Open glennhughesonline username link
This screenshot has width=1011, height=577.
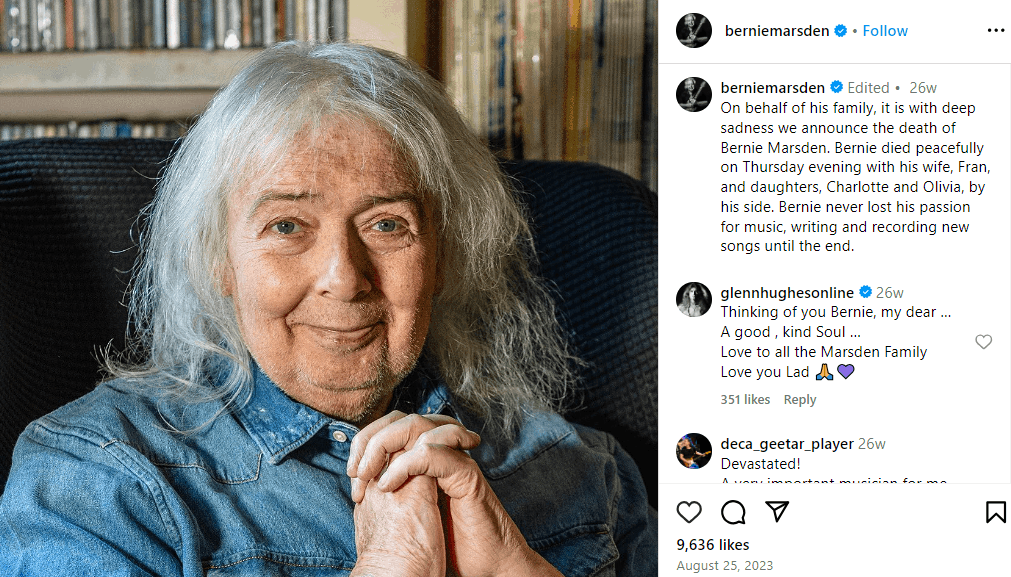tap(787, 293)
